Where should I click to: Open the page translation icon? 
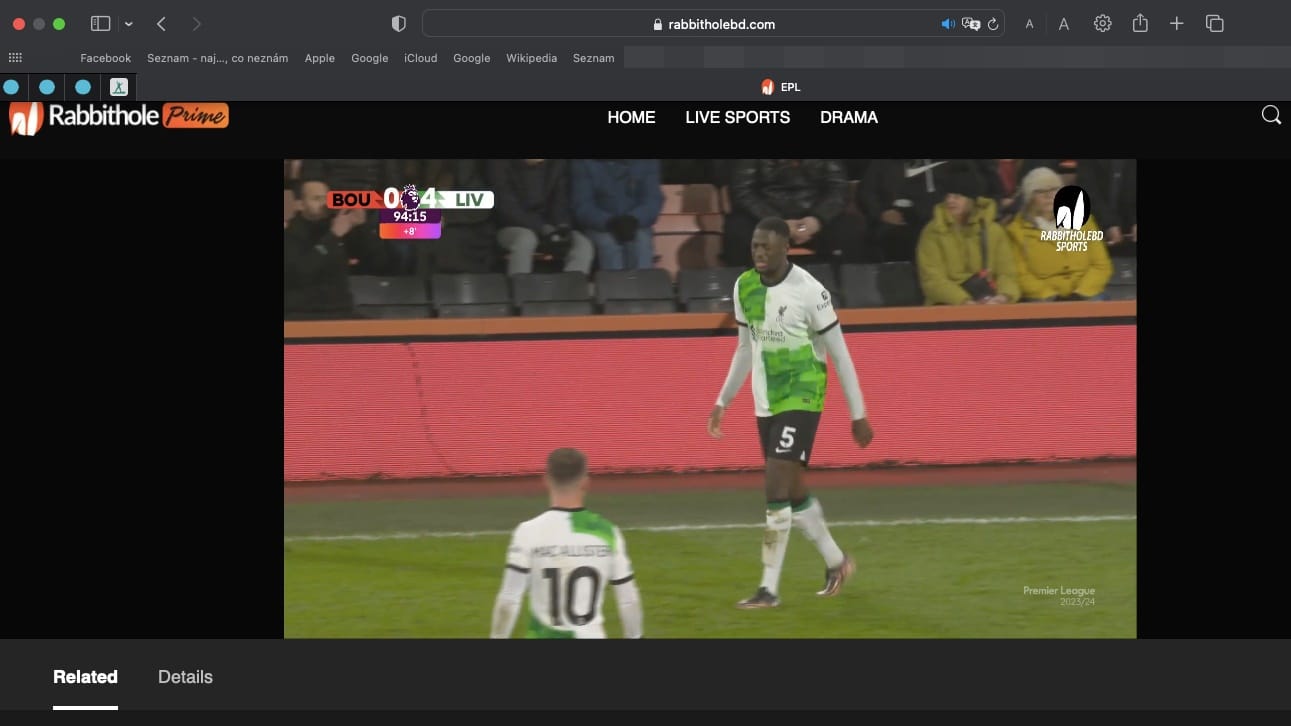[970, 24]
